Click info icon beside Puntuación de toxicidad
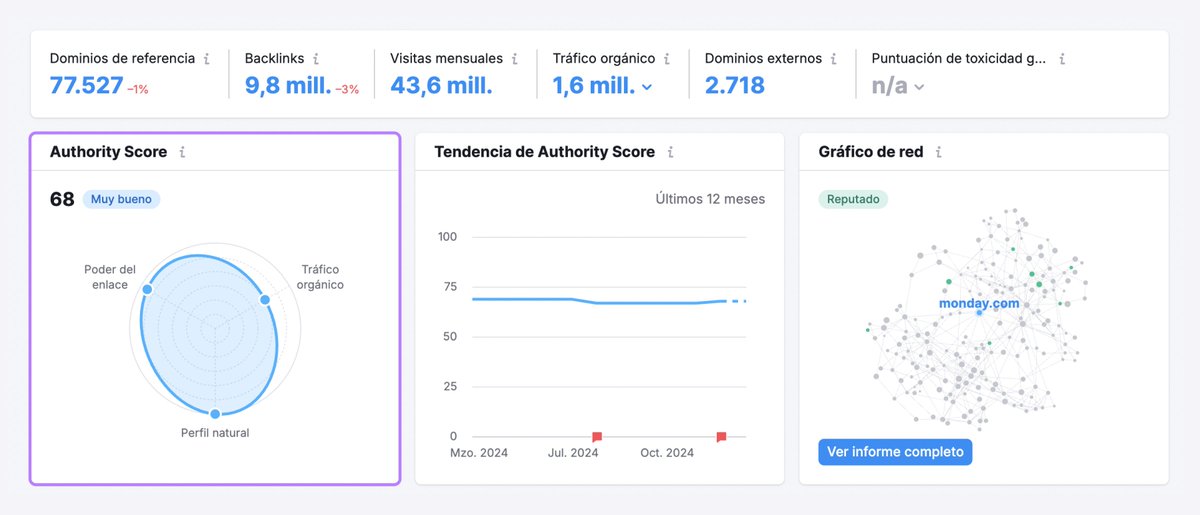The image size is (1200, 515). click(1062, 59)
